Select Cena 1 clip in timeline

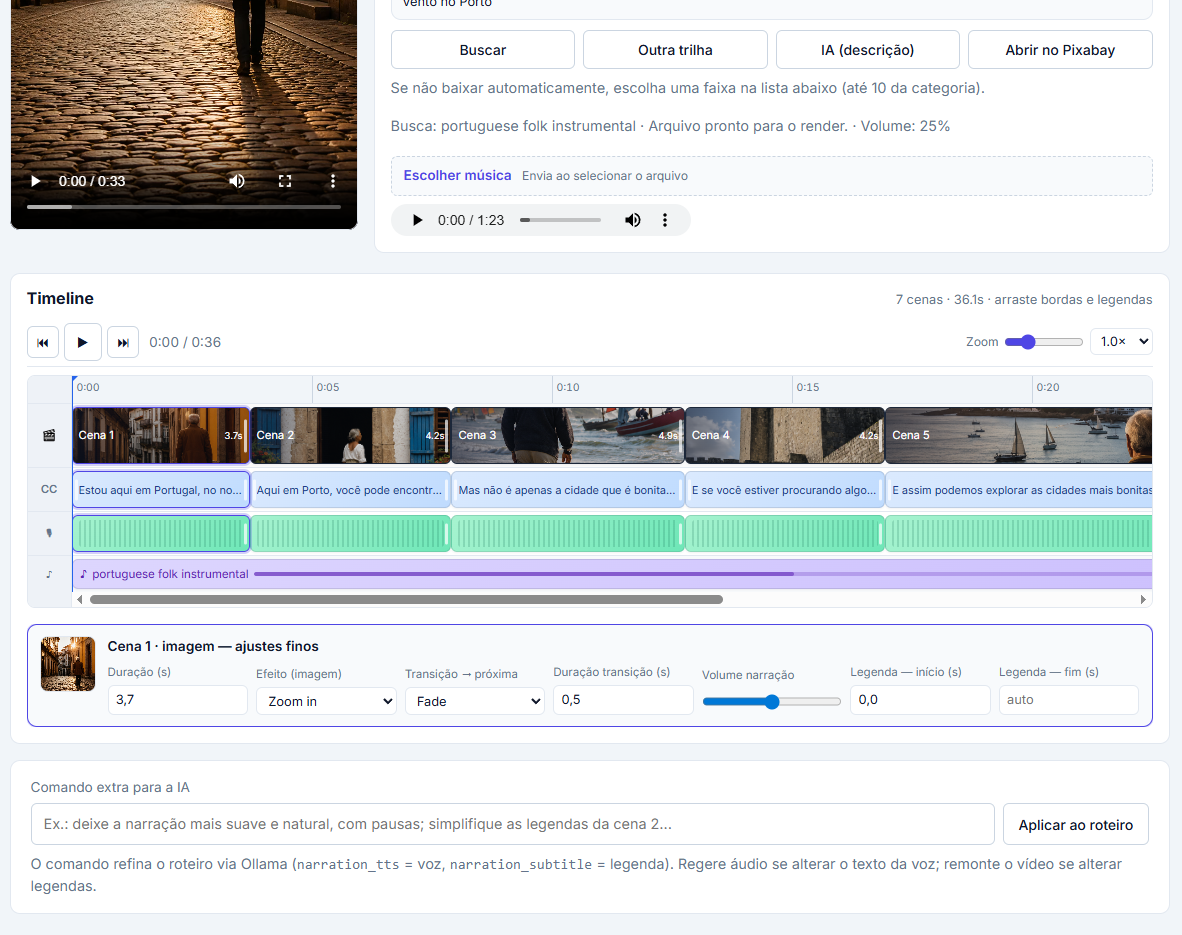(161, 435)
